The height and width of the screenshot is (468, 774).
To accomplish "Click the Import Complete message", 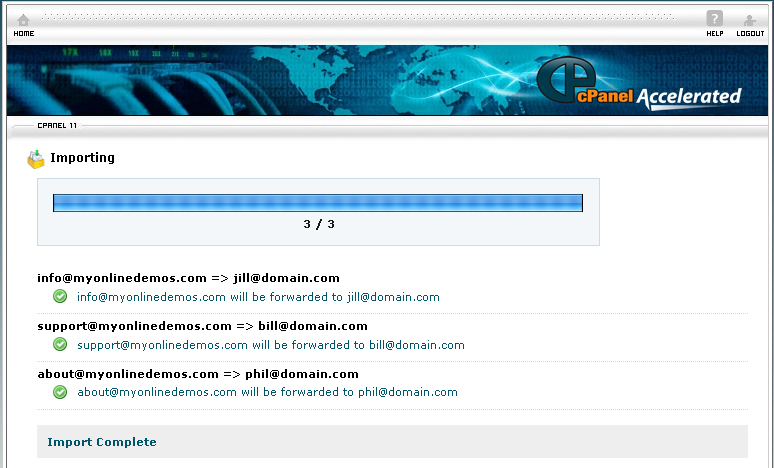I will pos(102,442).
